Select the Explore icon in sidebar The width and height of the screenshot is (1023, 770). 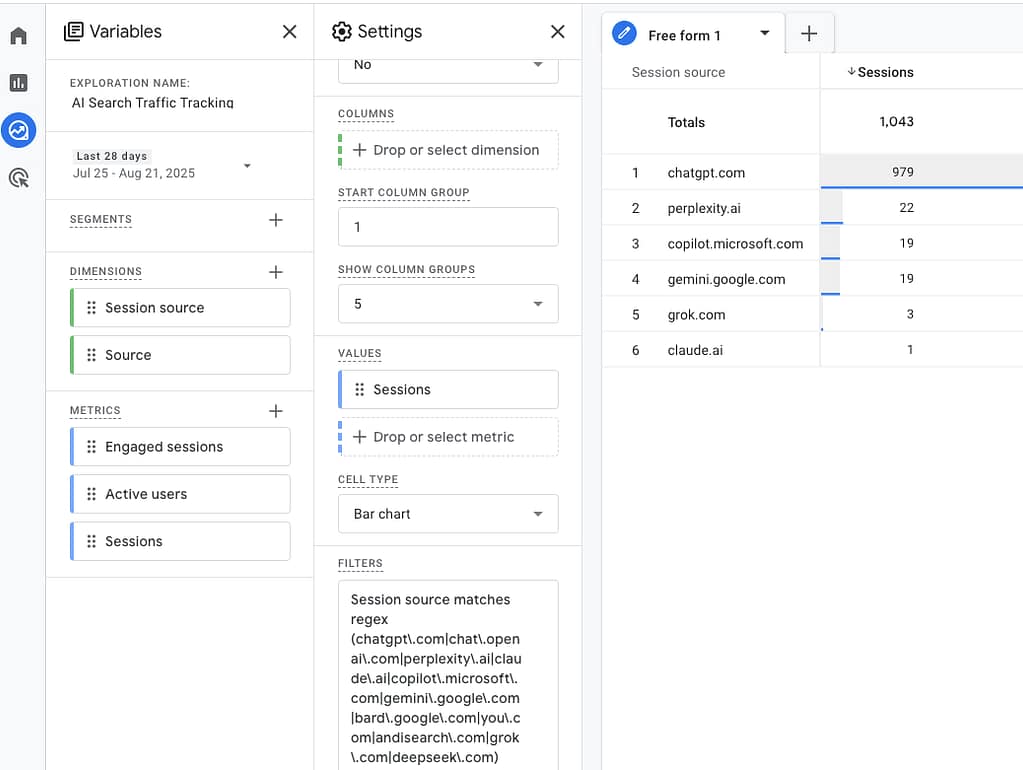pyautogui.click(x=18, y=131)
